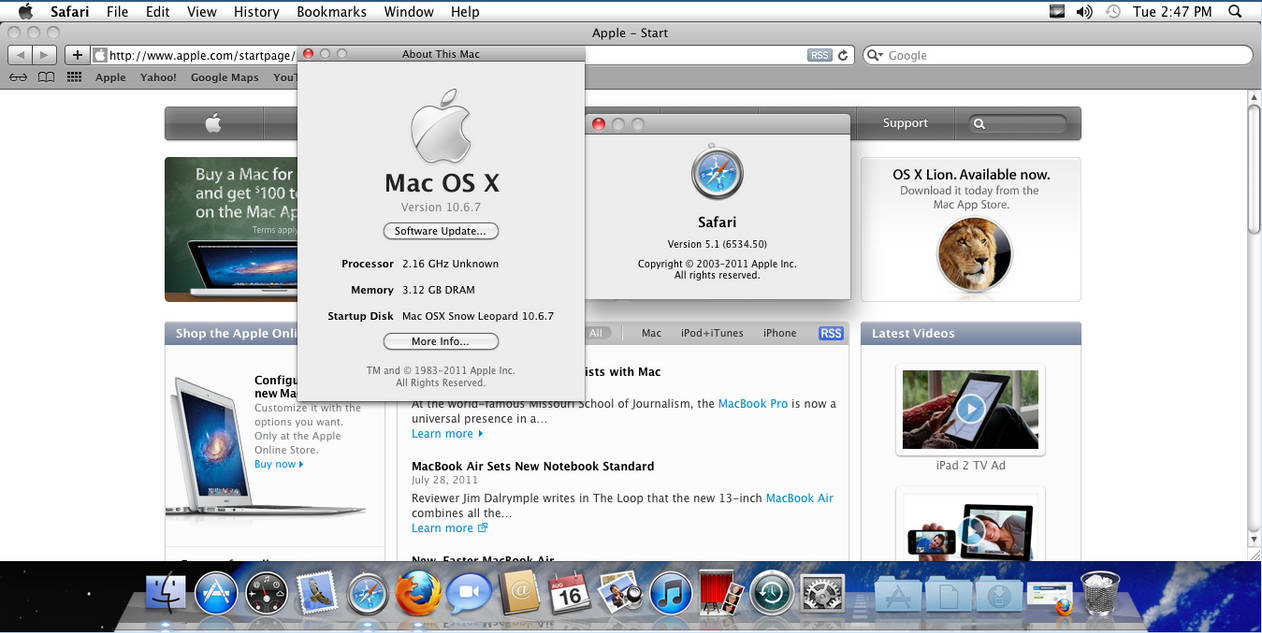Click the add bookmark plus button
Viewport: 1262px width, 633px height.
77,54
